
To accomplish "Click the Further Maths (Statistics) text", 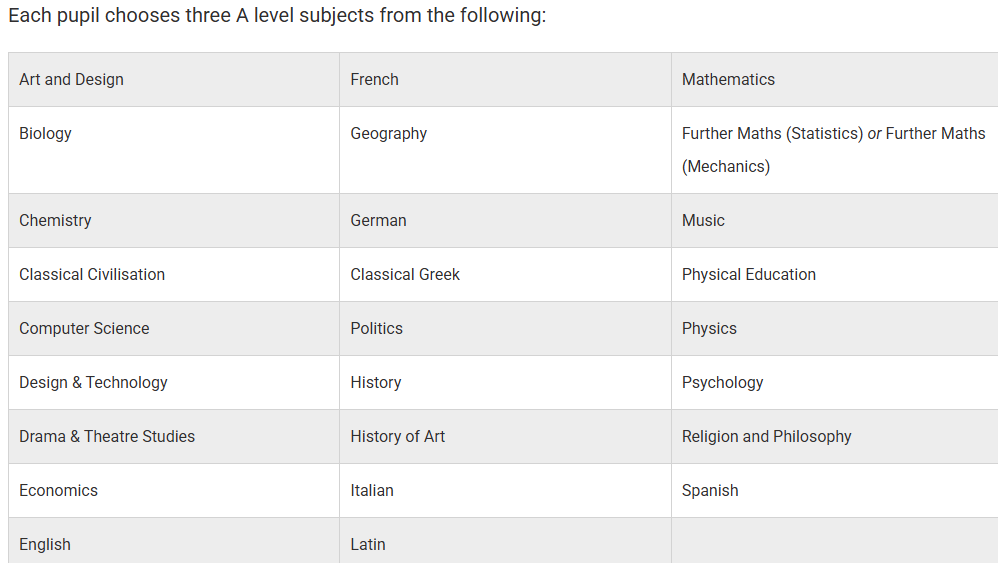I will pos(772,134).
